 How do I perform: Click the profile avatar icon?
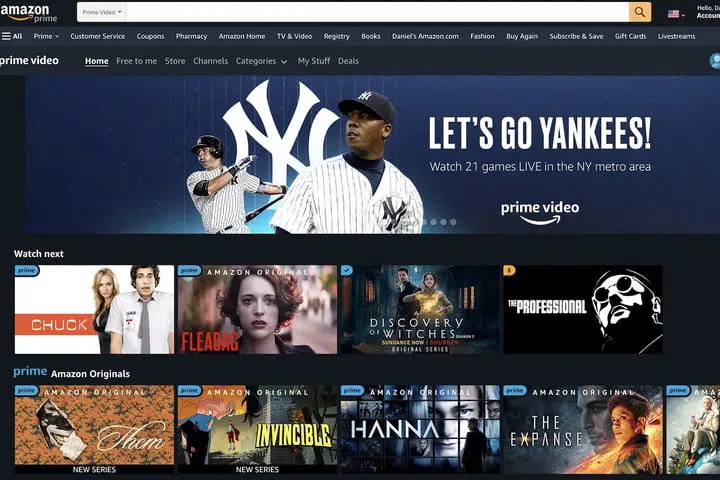[x=714, y=61]
